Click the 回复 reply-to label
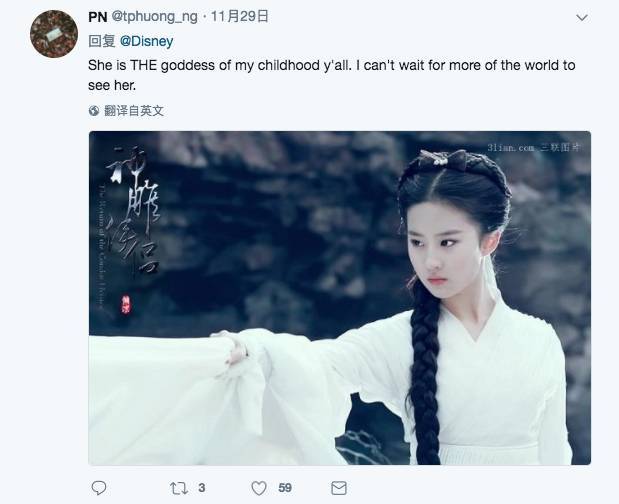The image size is (619, 504). [101, 41]
